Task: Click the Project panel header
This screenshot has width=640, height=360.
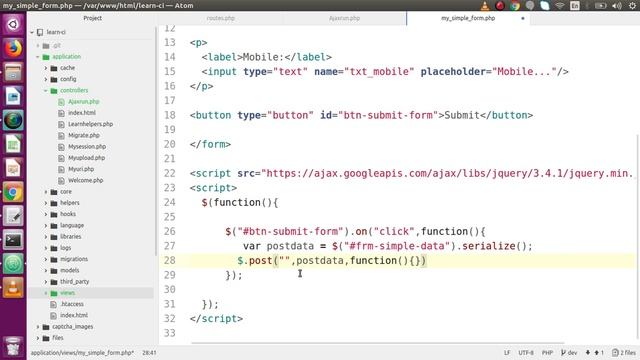Action: point(93,18)
